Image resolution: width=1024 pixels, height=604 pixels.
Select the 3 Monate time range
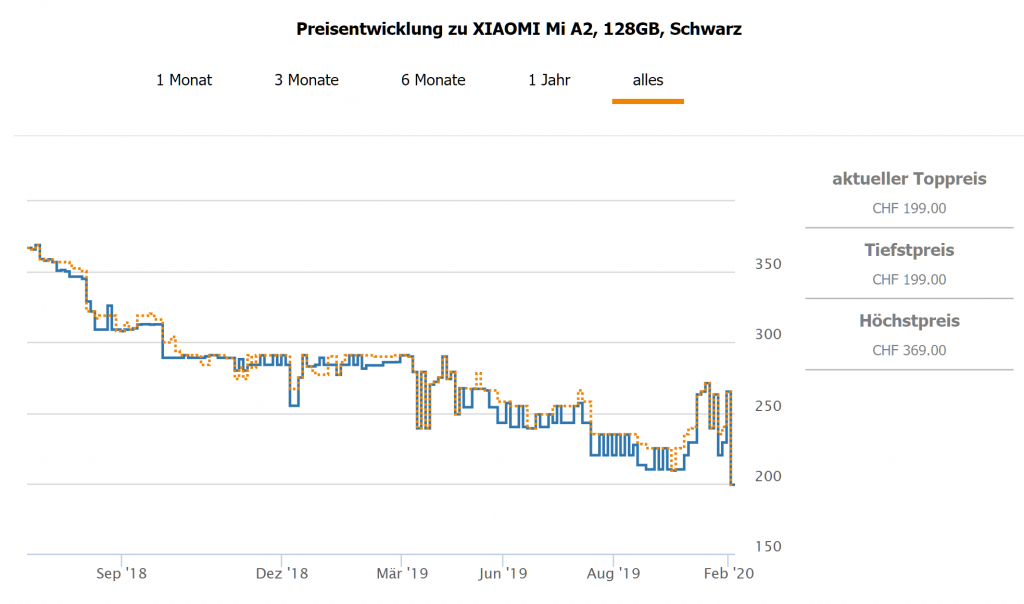click(x=306, y=80)
